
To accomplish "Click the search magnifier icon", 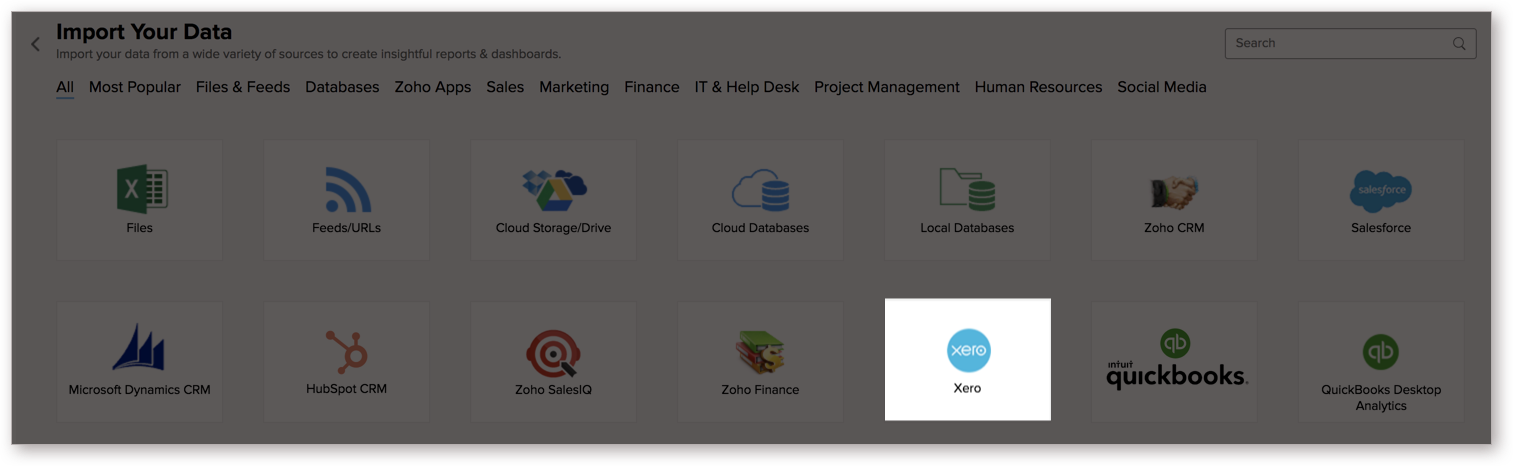I will click(x=1459, y=44).
